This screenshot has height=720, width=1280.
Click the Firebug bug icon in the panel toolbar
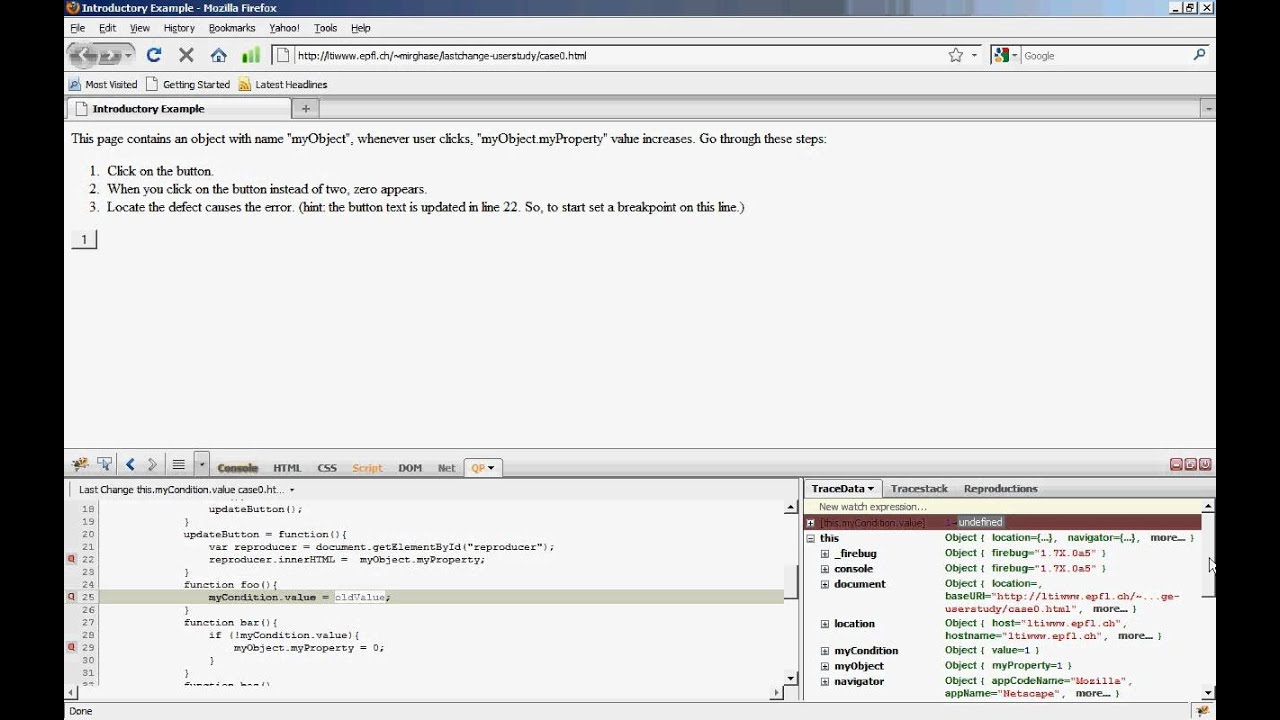(x=80, y=464)
